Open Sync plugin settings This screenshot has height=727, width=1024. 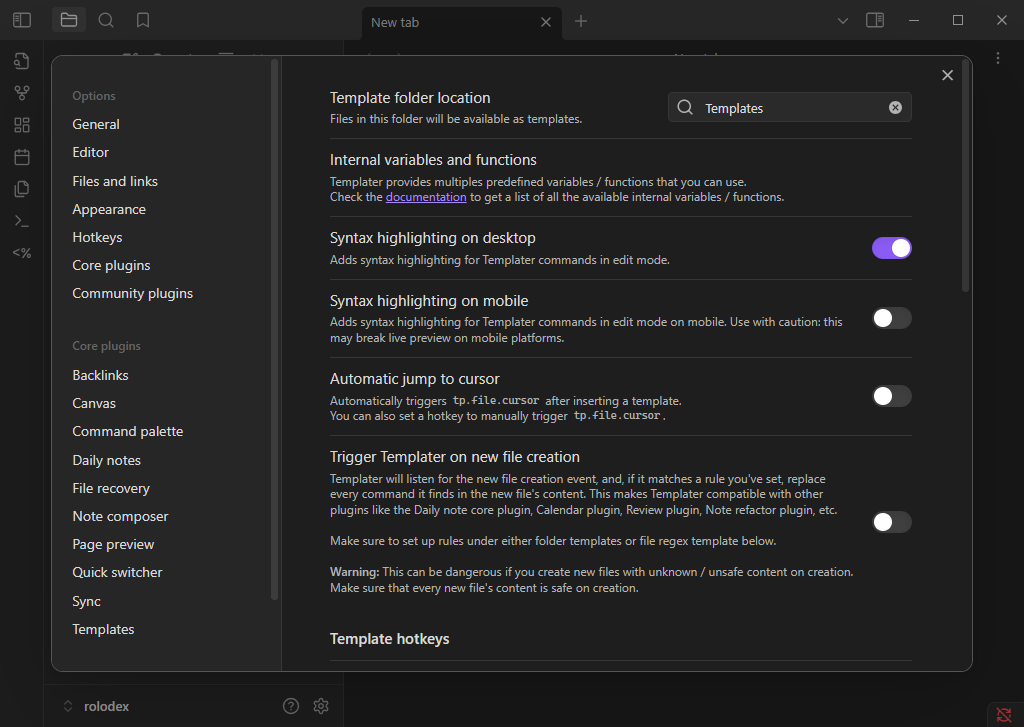tap(86, 601)
